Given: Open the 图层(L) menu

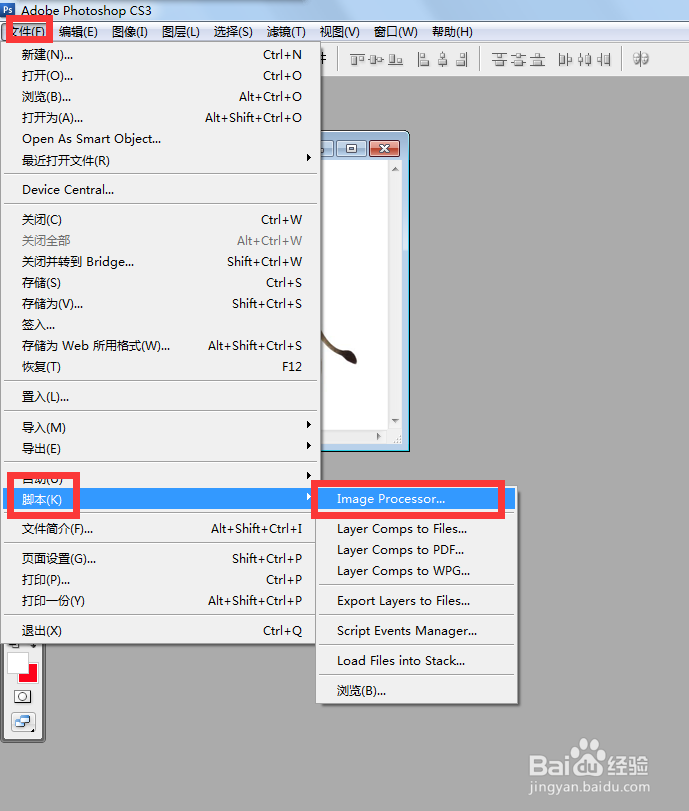Looking at the screenshot, I should [181, 32].
